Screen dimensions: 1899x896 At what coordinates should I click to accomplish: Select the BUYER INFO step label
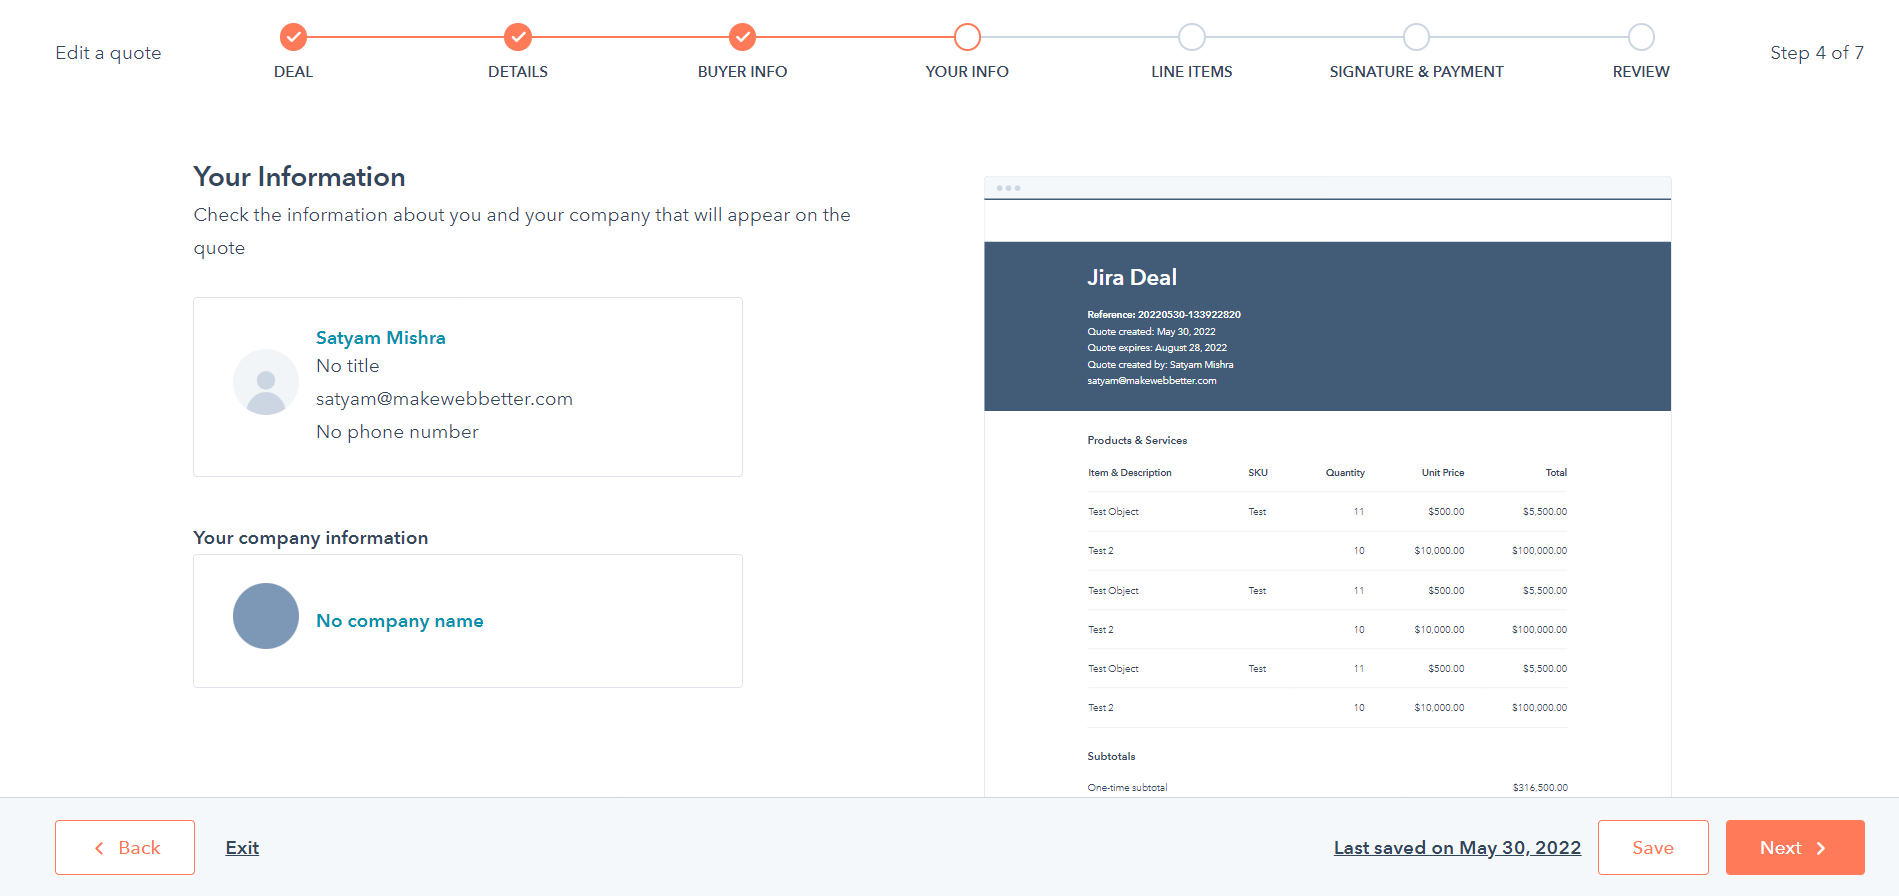click(742, 72)
